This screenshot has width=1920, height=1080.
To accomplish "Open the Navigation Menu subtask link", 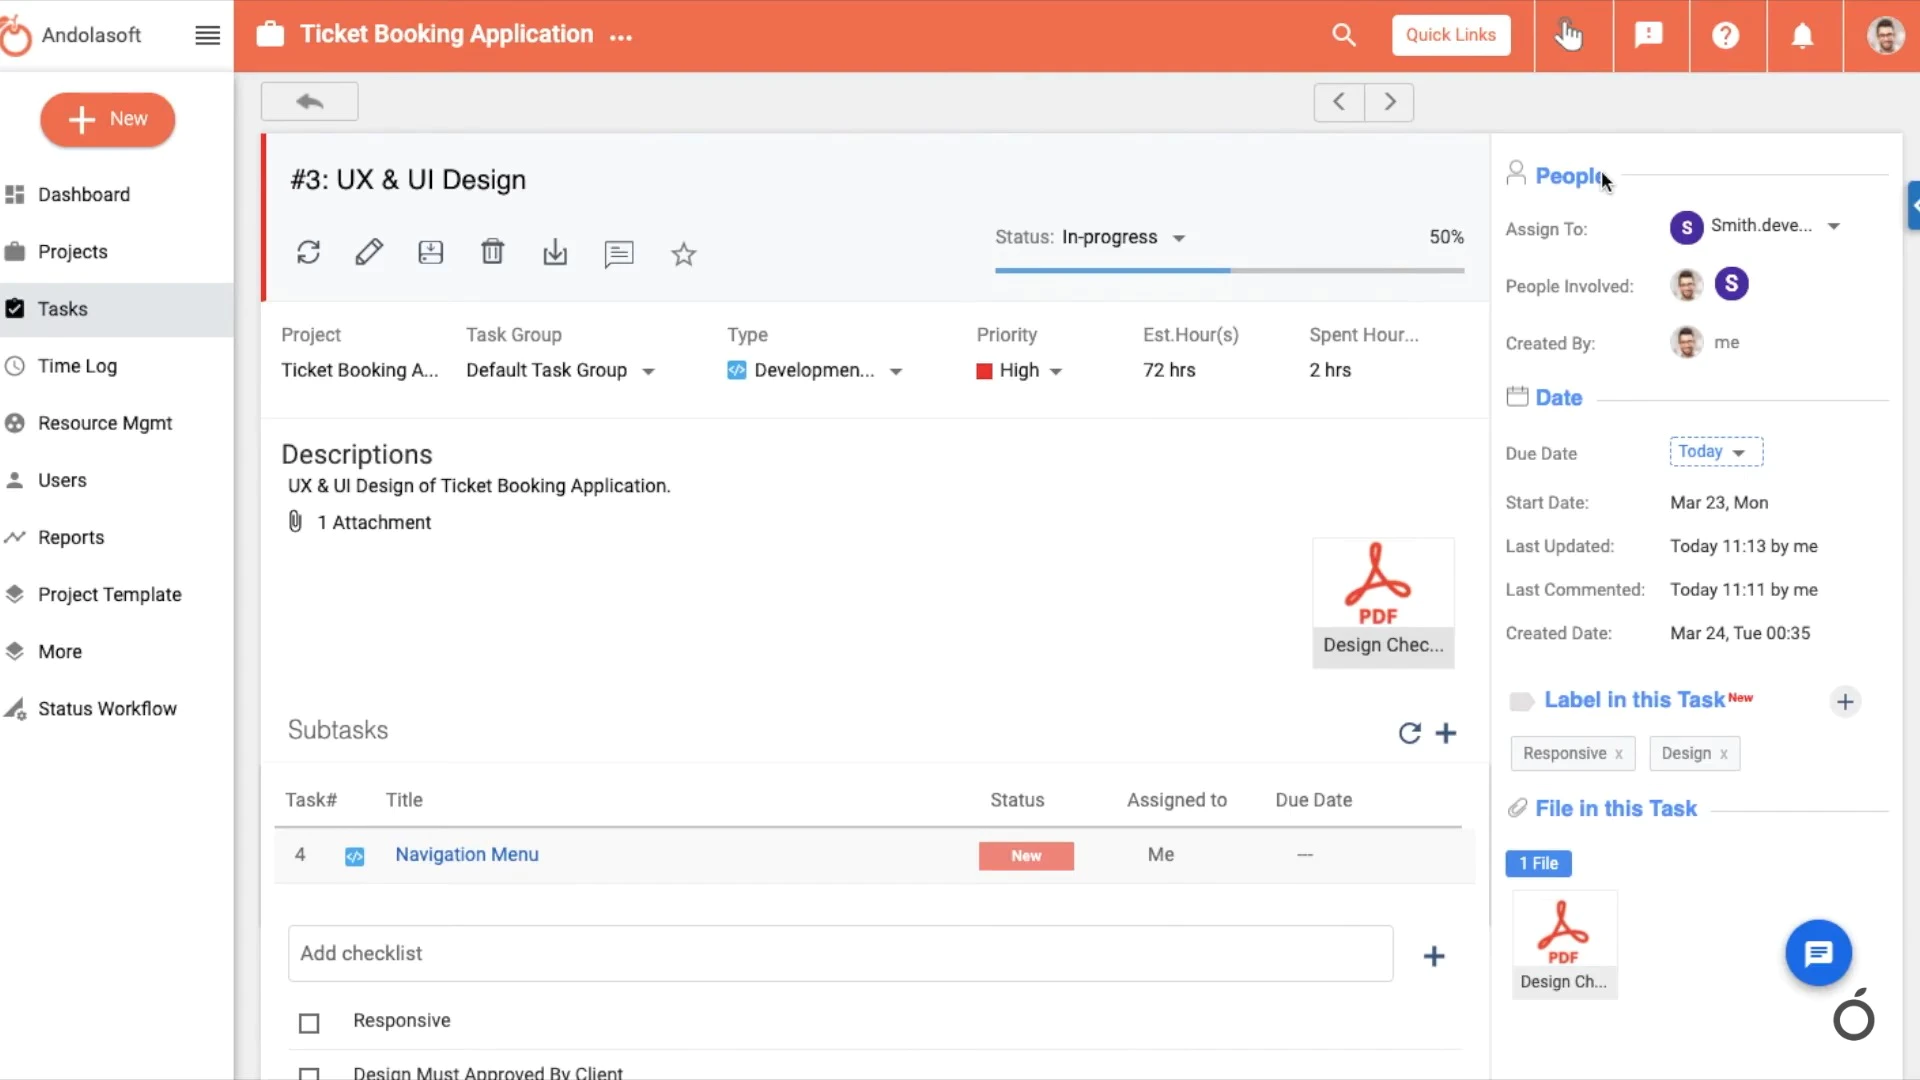I will pos(466,855).
